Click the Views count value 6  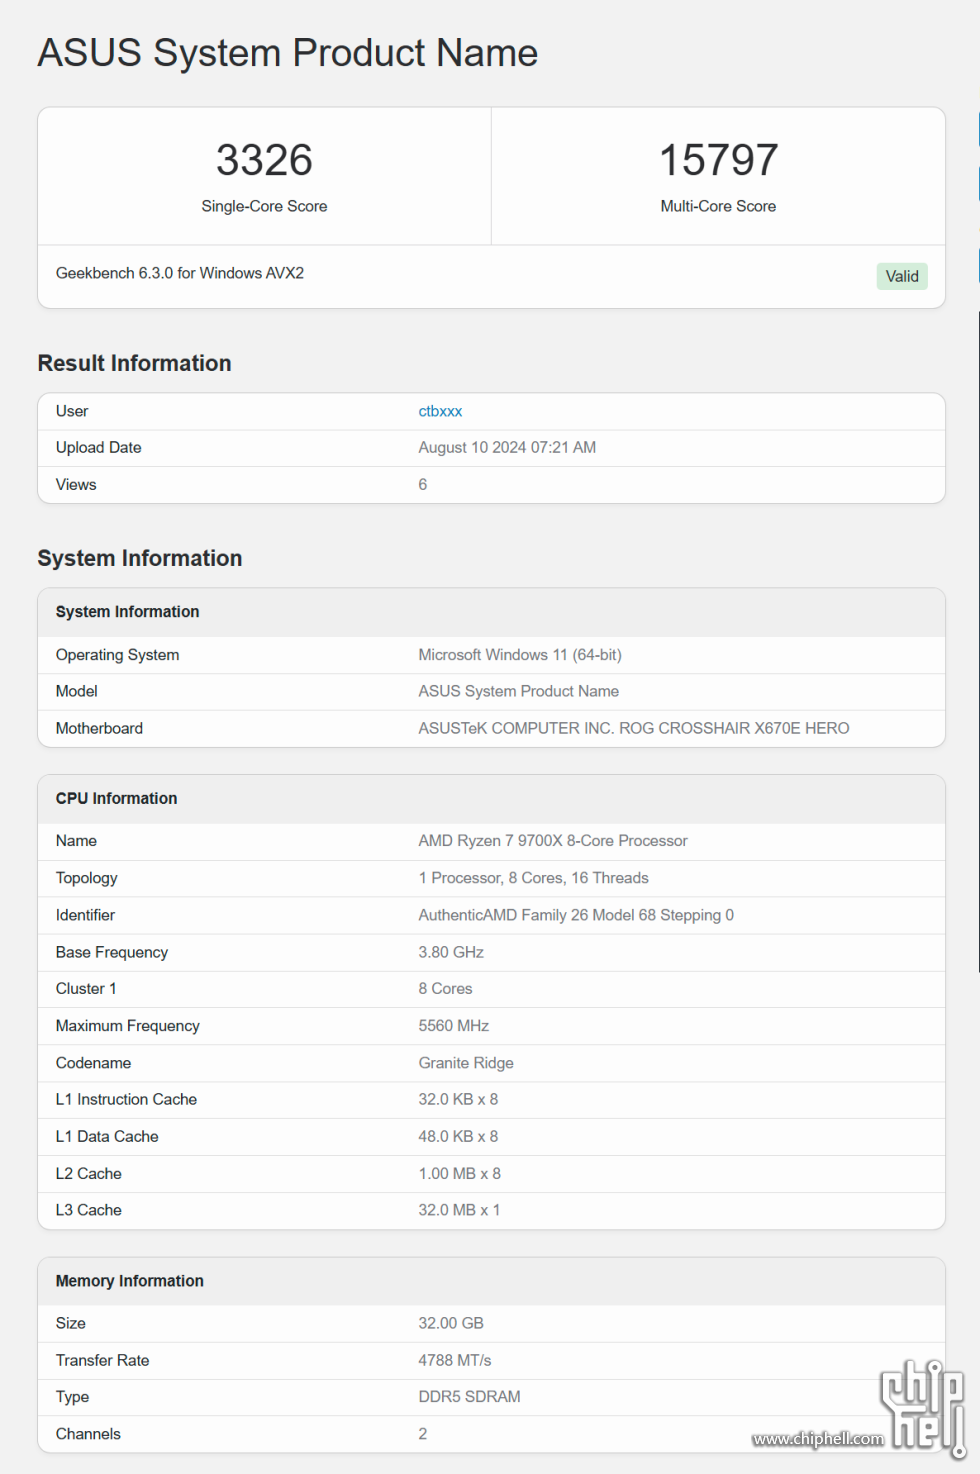pos(423,484)
